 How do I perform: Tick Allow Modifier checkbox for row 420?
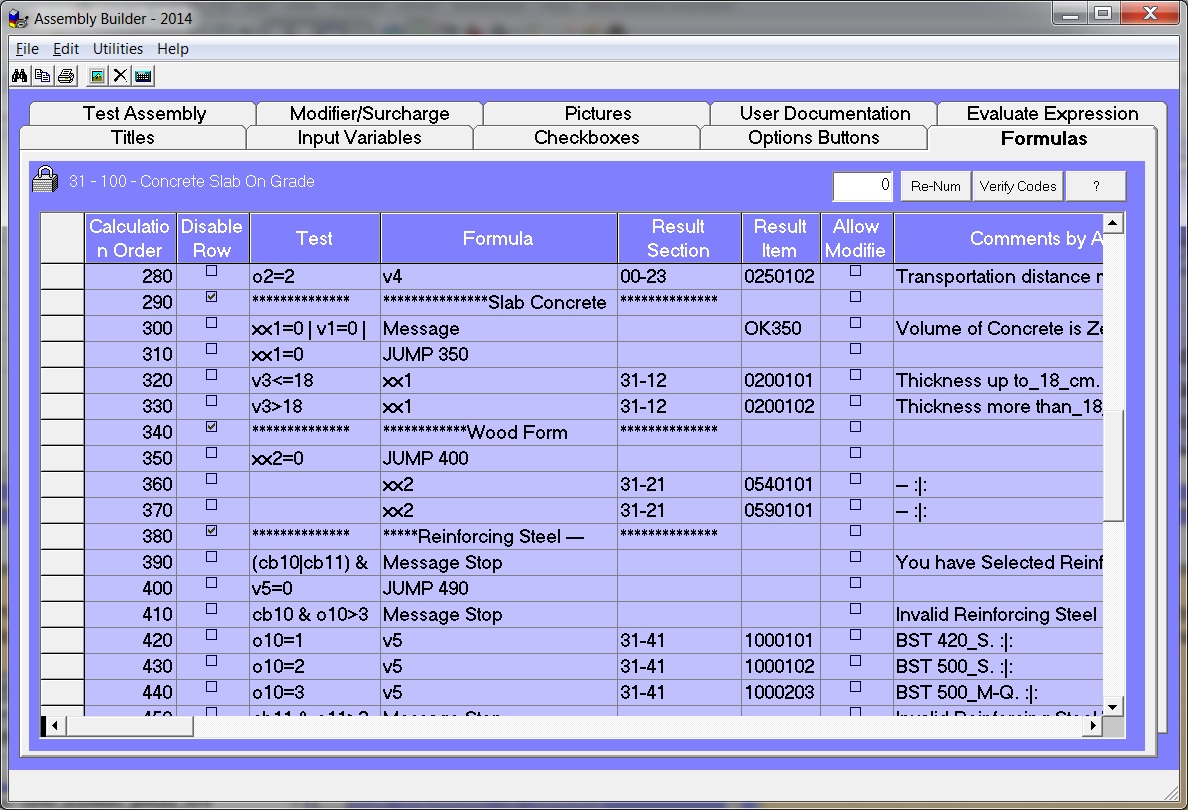(x=855, y=635)
